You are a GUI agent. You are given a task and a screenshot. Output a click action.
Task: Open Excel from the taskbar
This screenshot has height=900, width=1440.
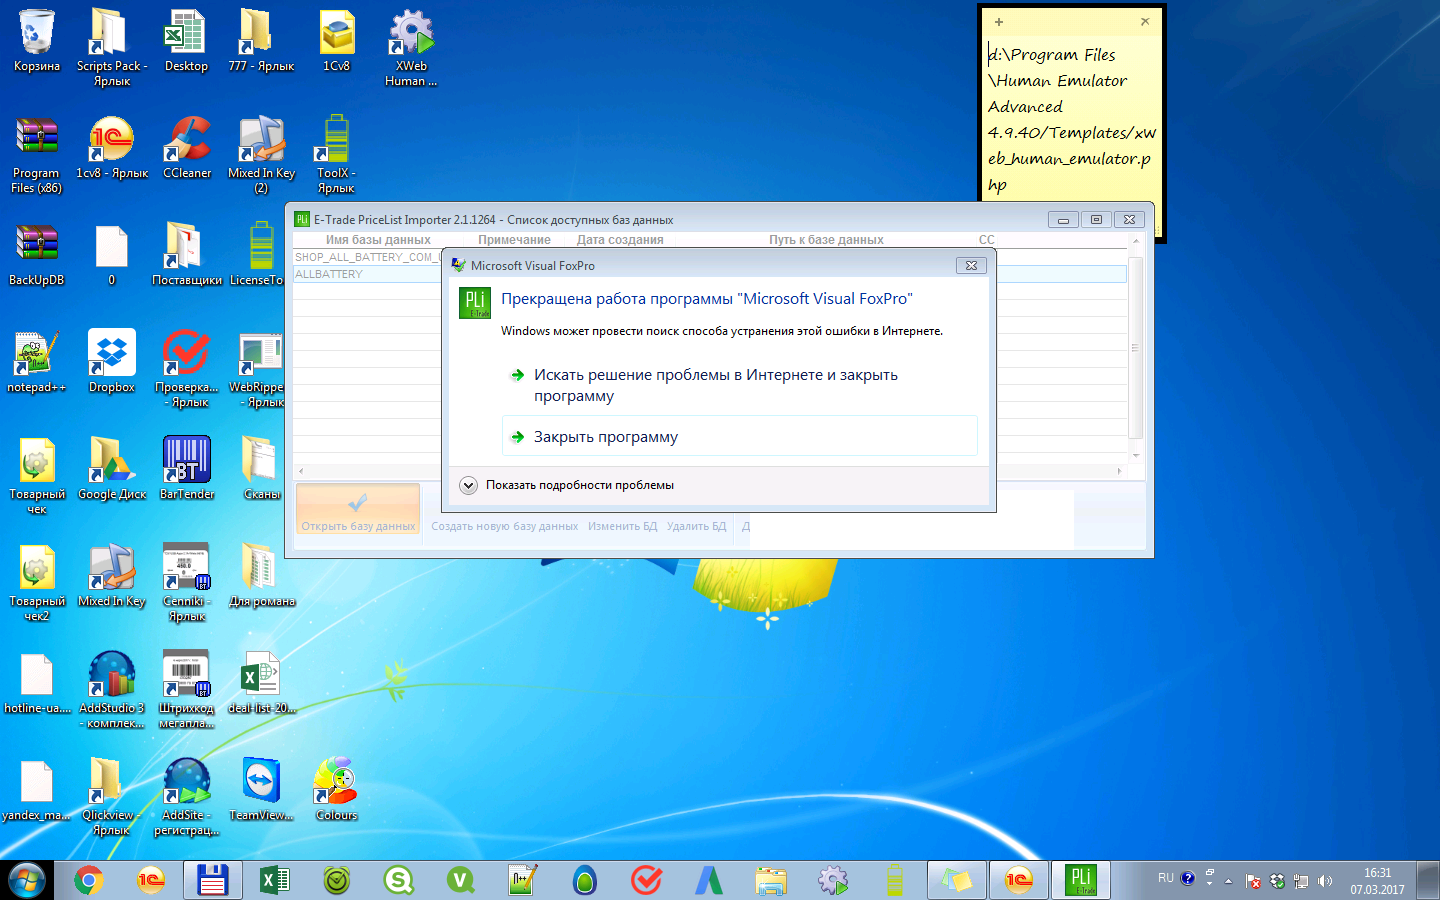tap(274, 880)
